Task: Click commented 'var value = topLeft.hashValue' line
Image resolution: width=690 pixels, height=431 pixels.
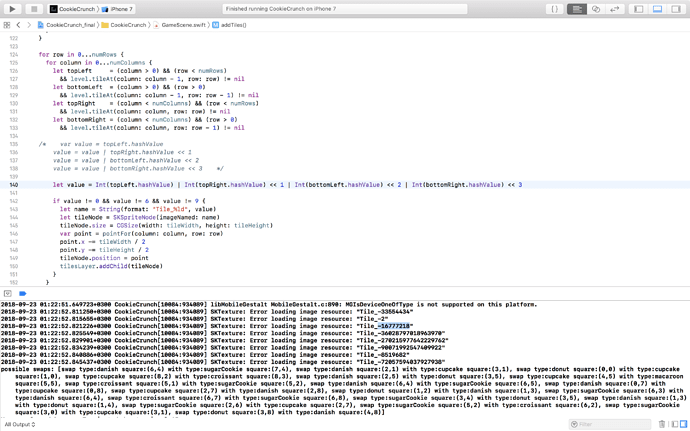Action: pos(111,144)
